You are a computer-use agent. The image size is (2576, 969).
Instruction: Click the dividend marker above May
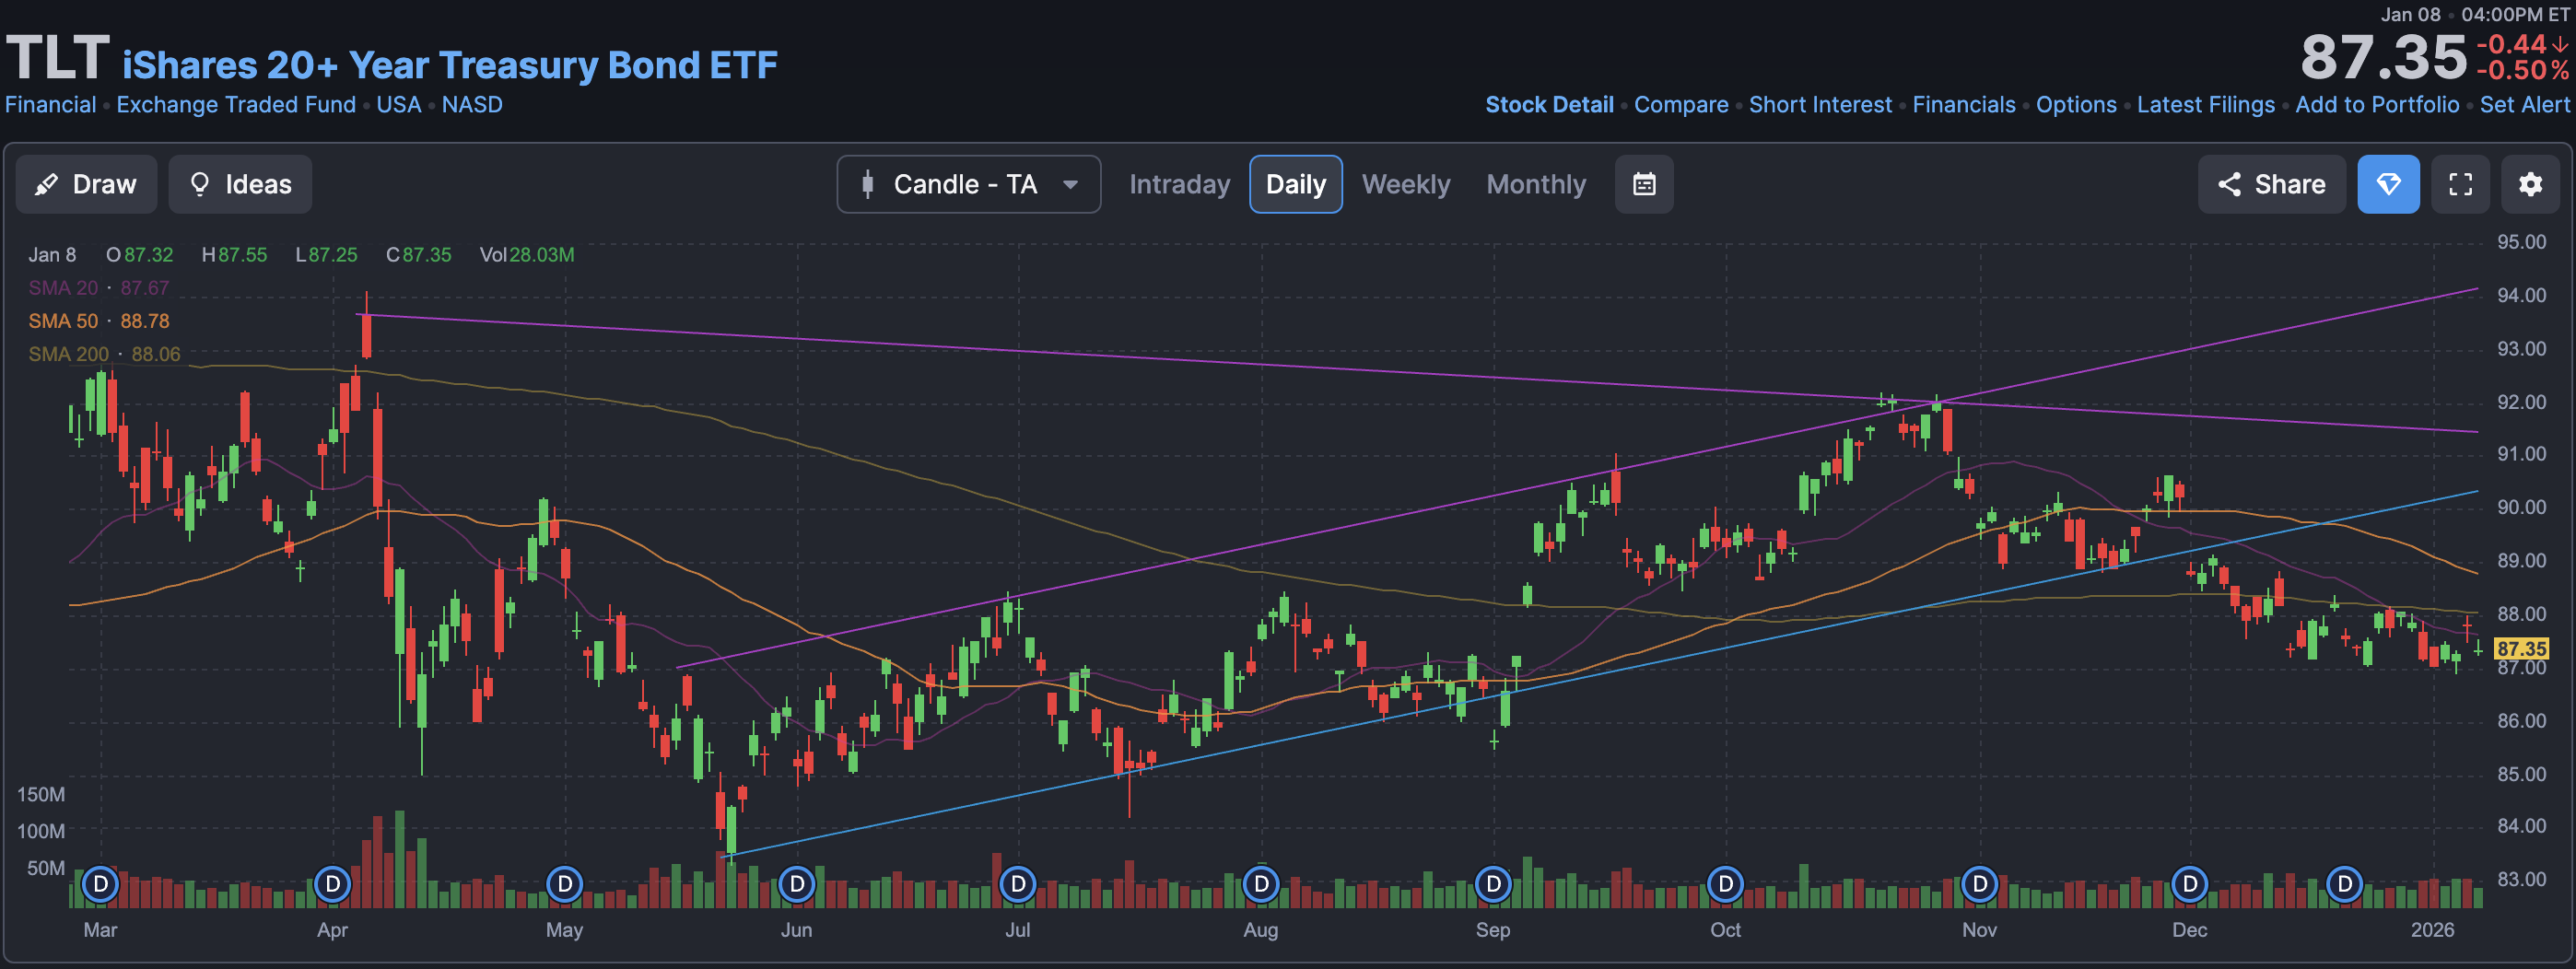tap(564, 884)
